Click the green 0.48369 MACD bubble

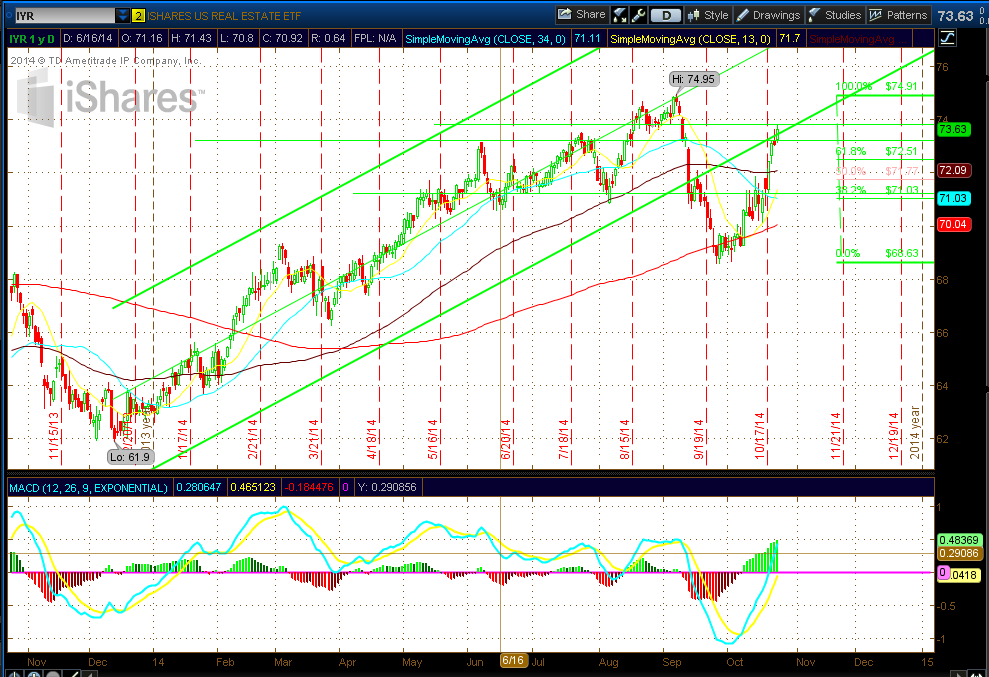pyautogui.click(x=959, y=540)
